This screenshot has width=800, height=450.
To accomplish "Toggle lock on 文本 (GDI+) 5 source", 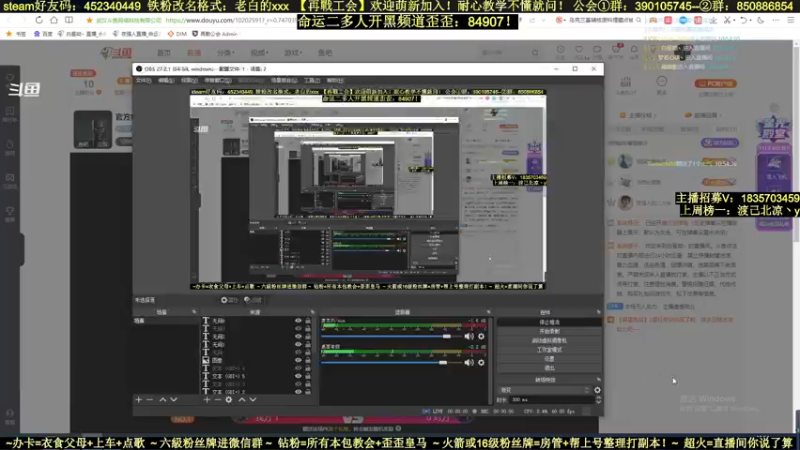I will tap(308, 376).
